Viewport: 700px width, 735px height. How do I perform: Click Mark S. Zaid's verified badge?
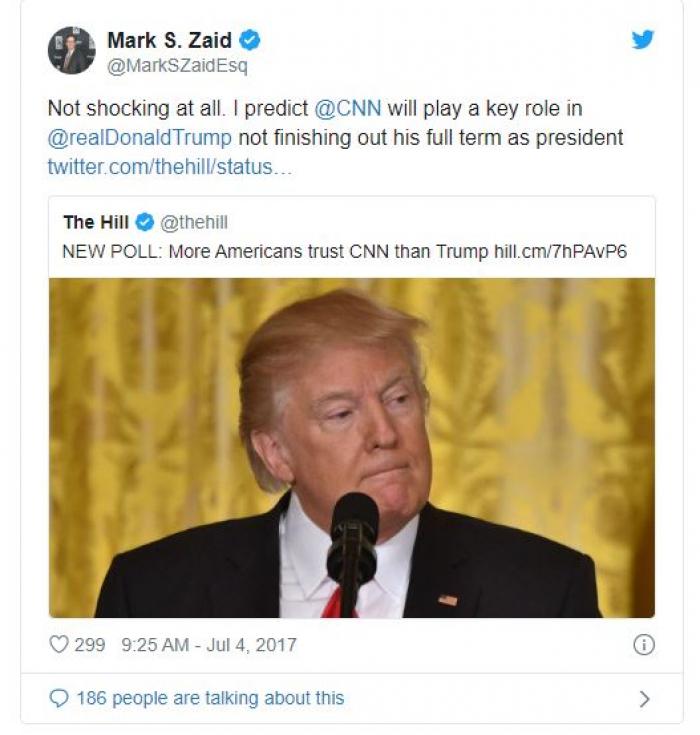click(250, 40)
